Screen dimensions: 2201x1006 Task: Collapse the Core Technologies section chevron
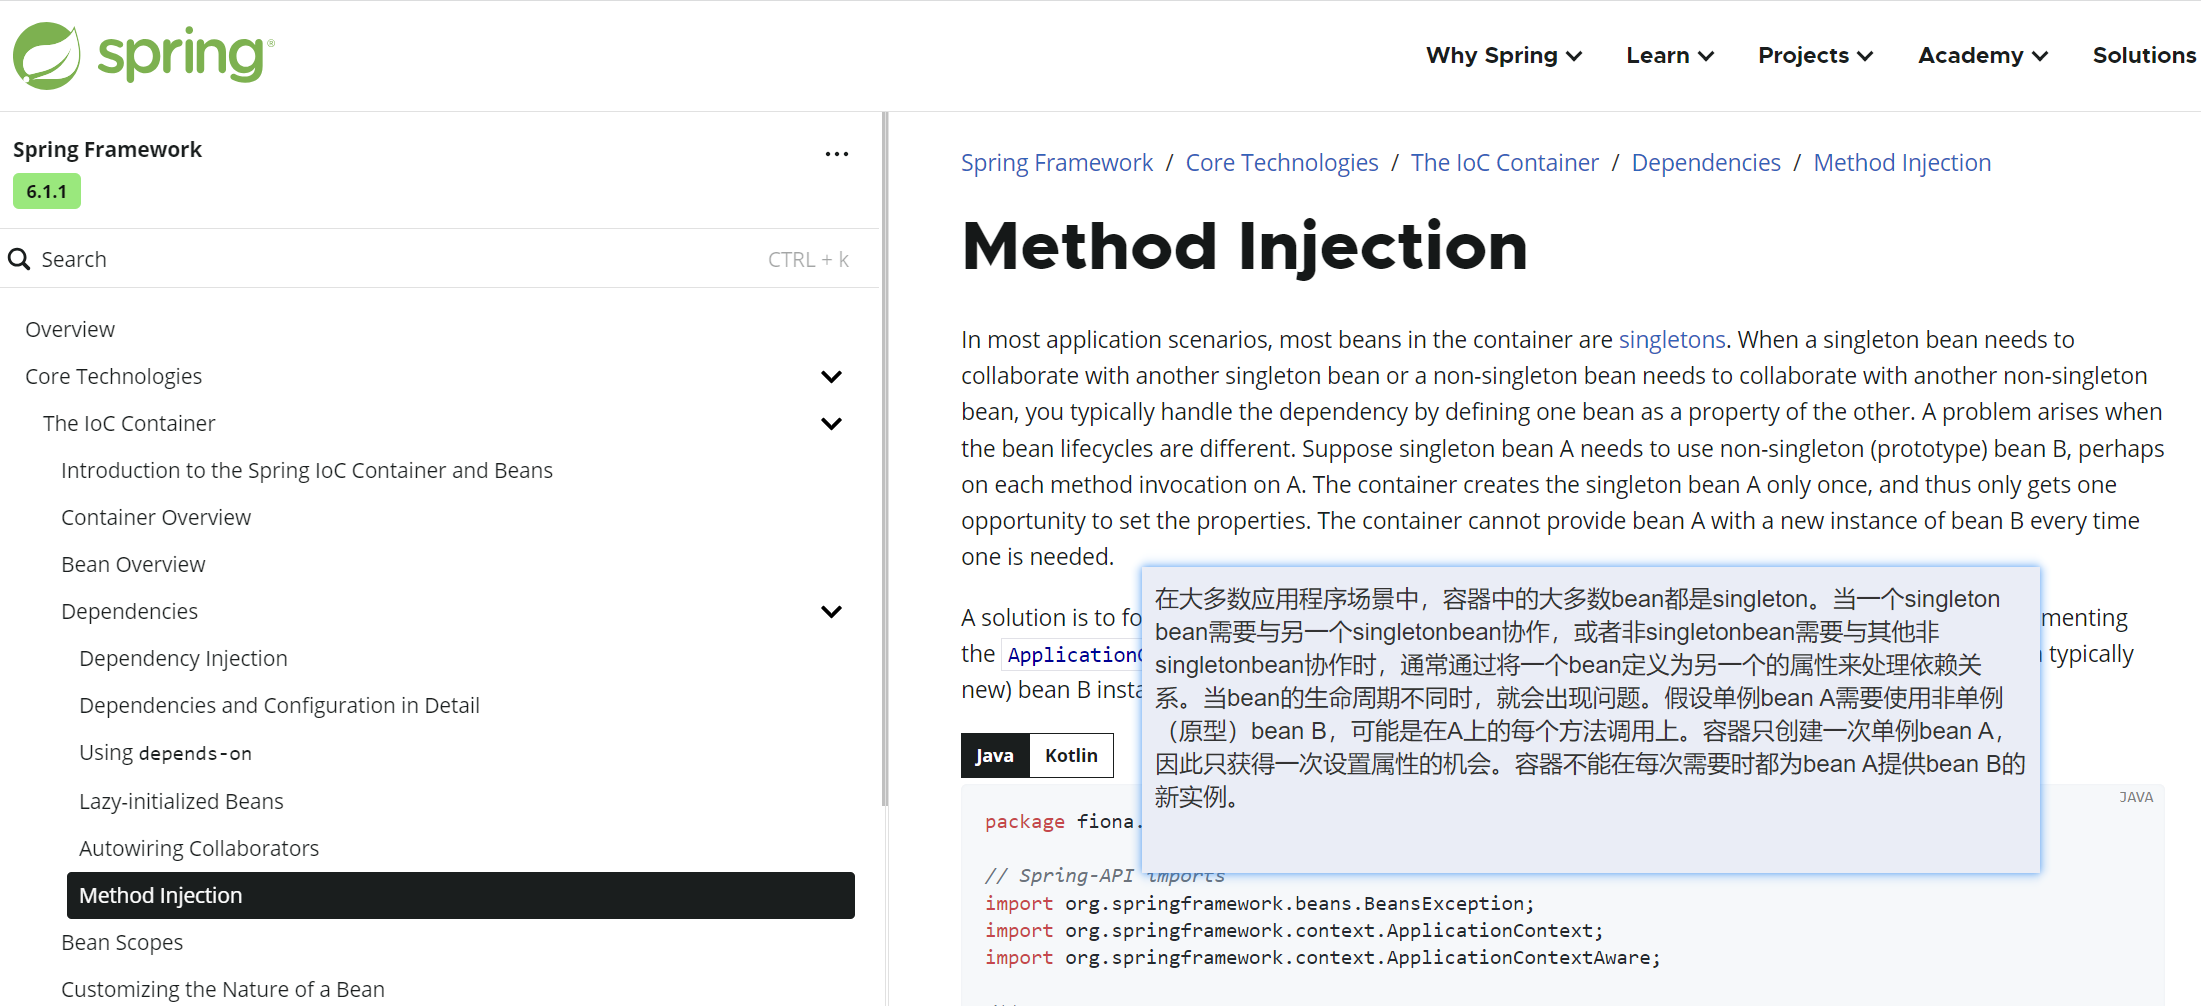tap(831, 377)
